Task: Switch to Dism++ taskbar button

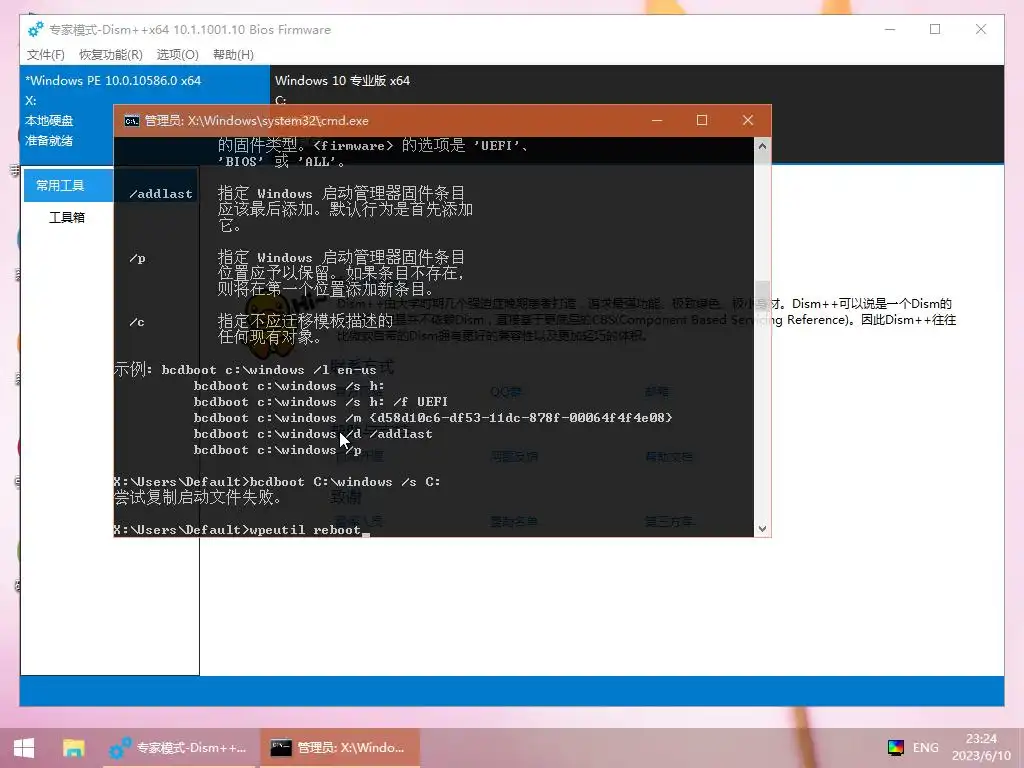Action: tap(178, 748)
